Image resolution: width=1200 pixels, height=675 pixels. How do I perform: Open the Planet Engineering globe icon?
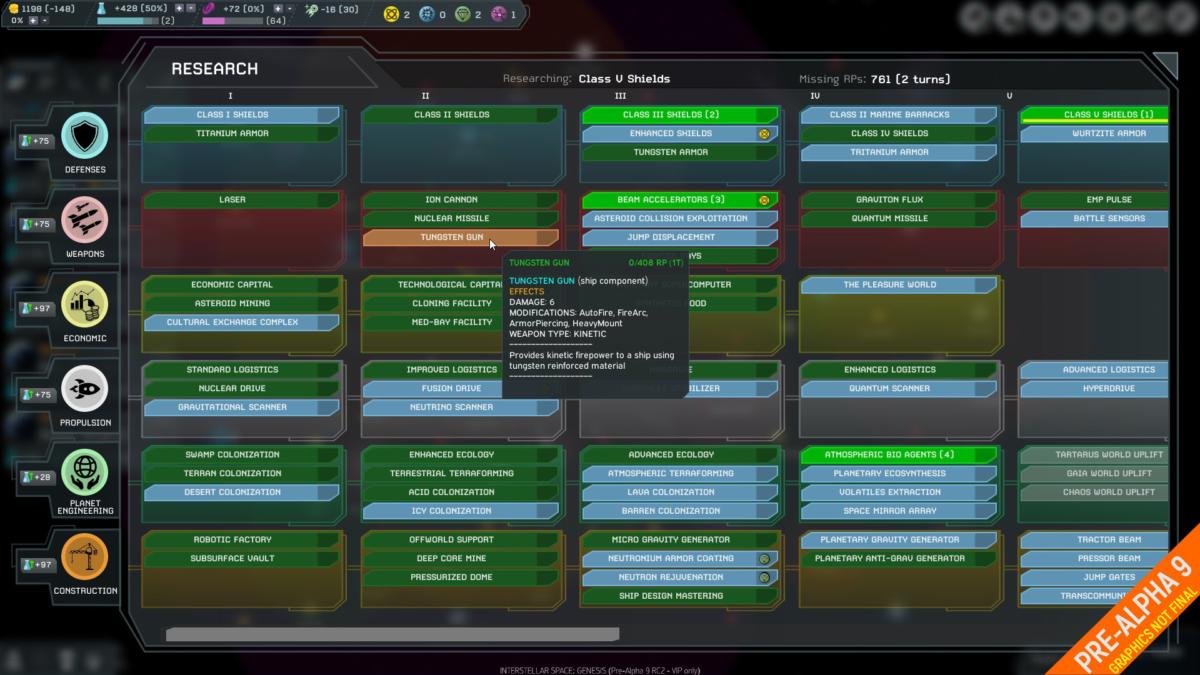click(85, 474)
